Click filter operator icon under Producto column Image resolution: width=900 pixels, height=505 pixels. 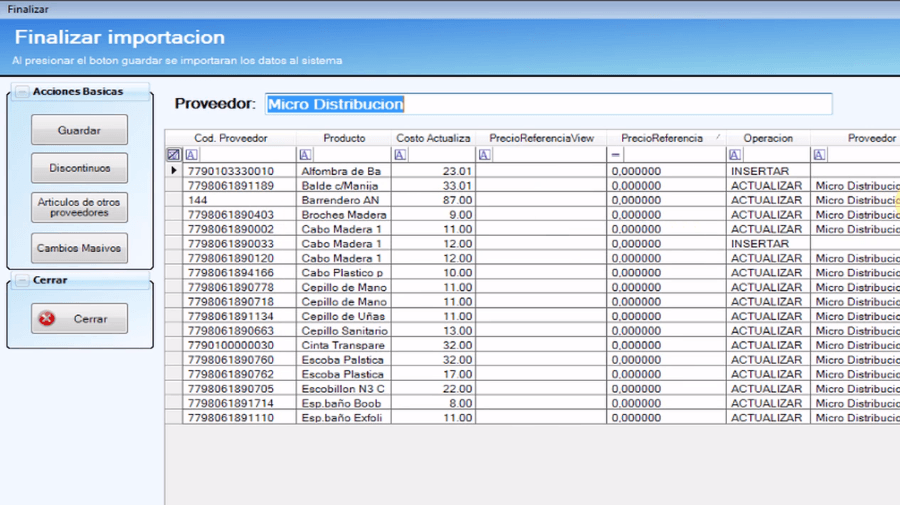coord(304,155)
